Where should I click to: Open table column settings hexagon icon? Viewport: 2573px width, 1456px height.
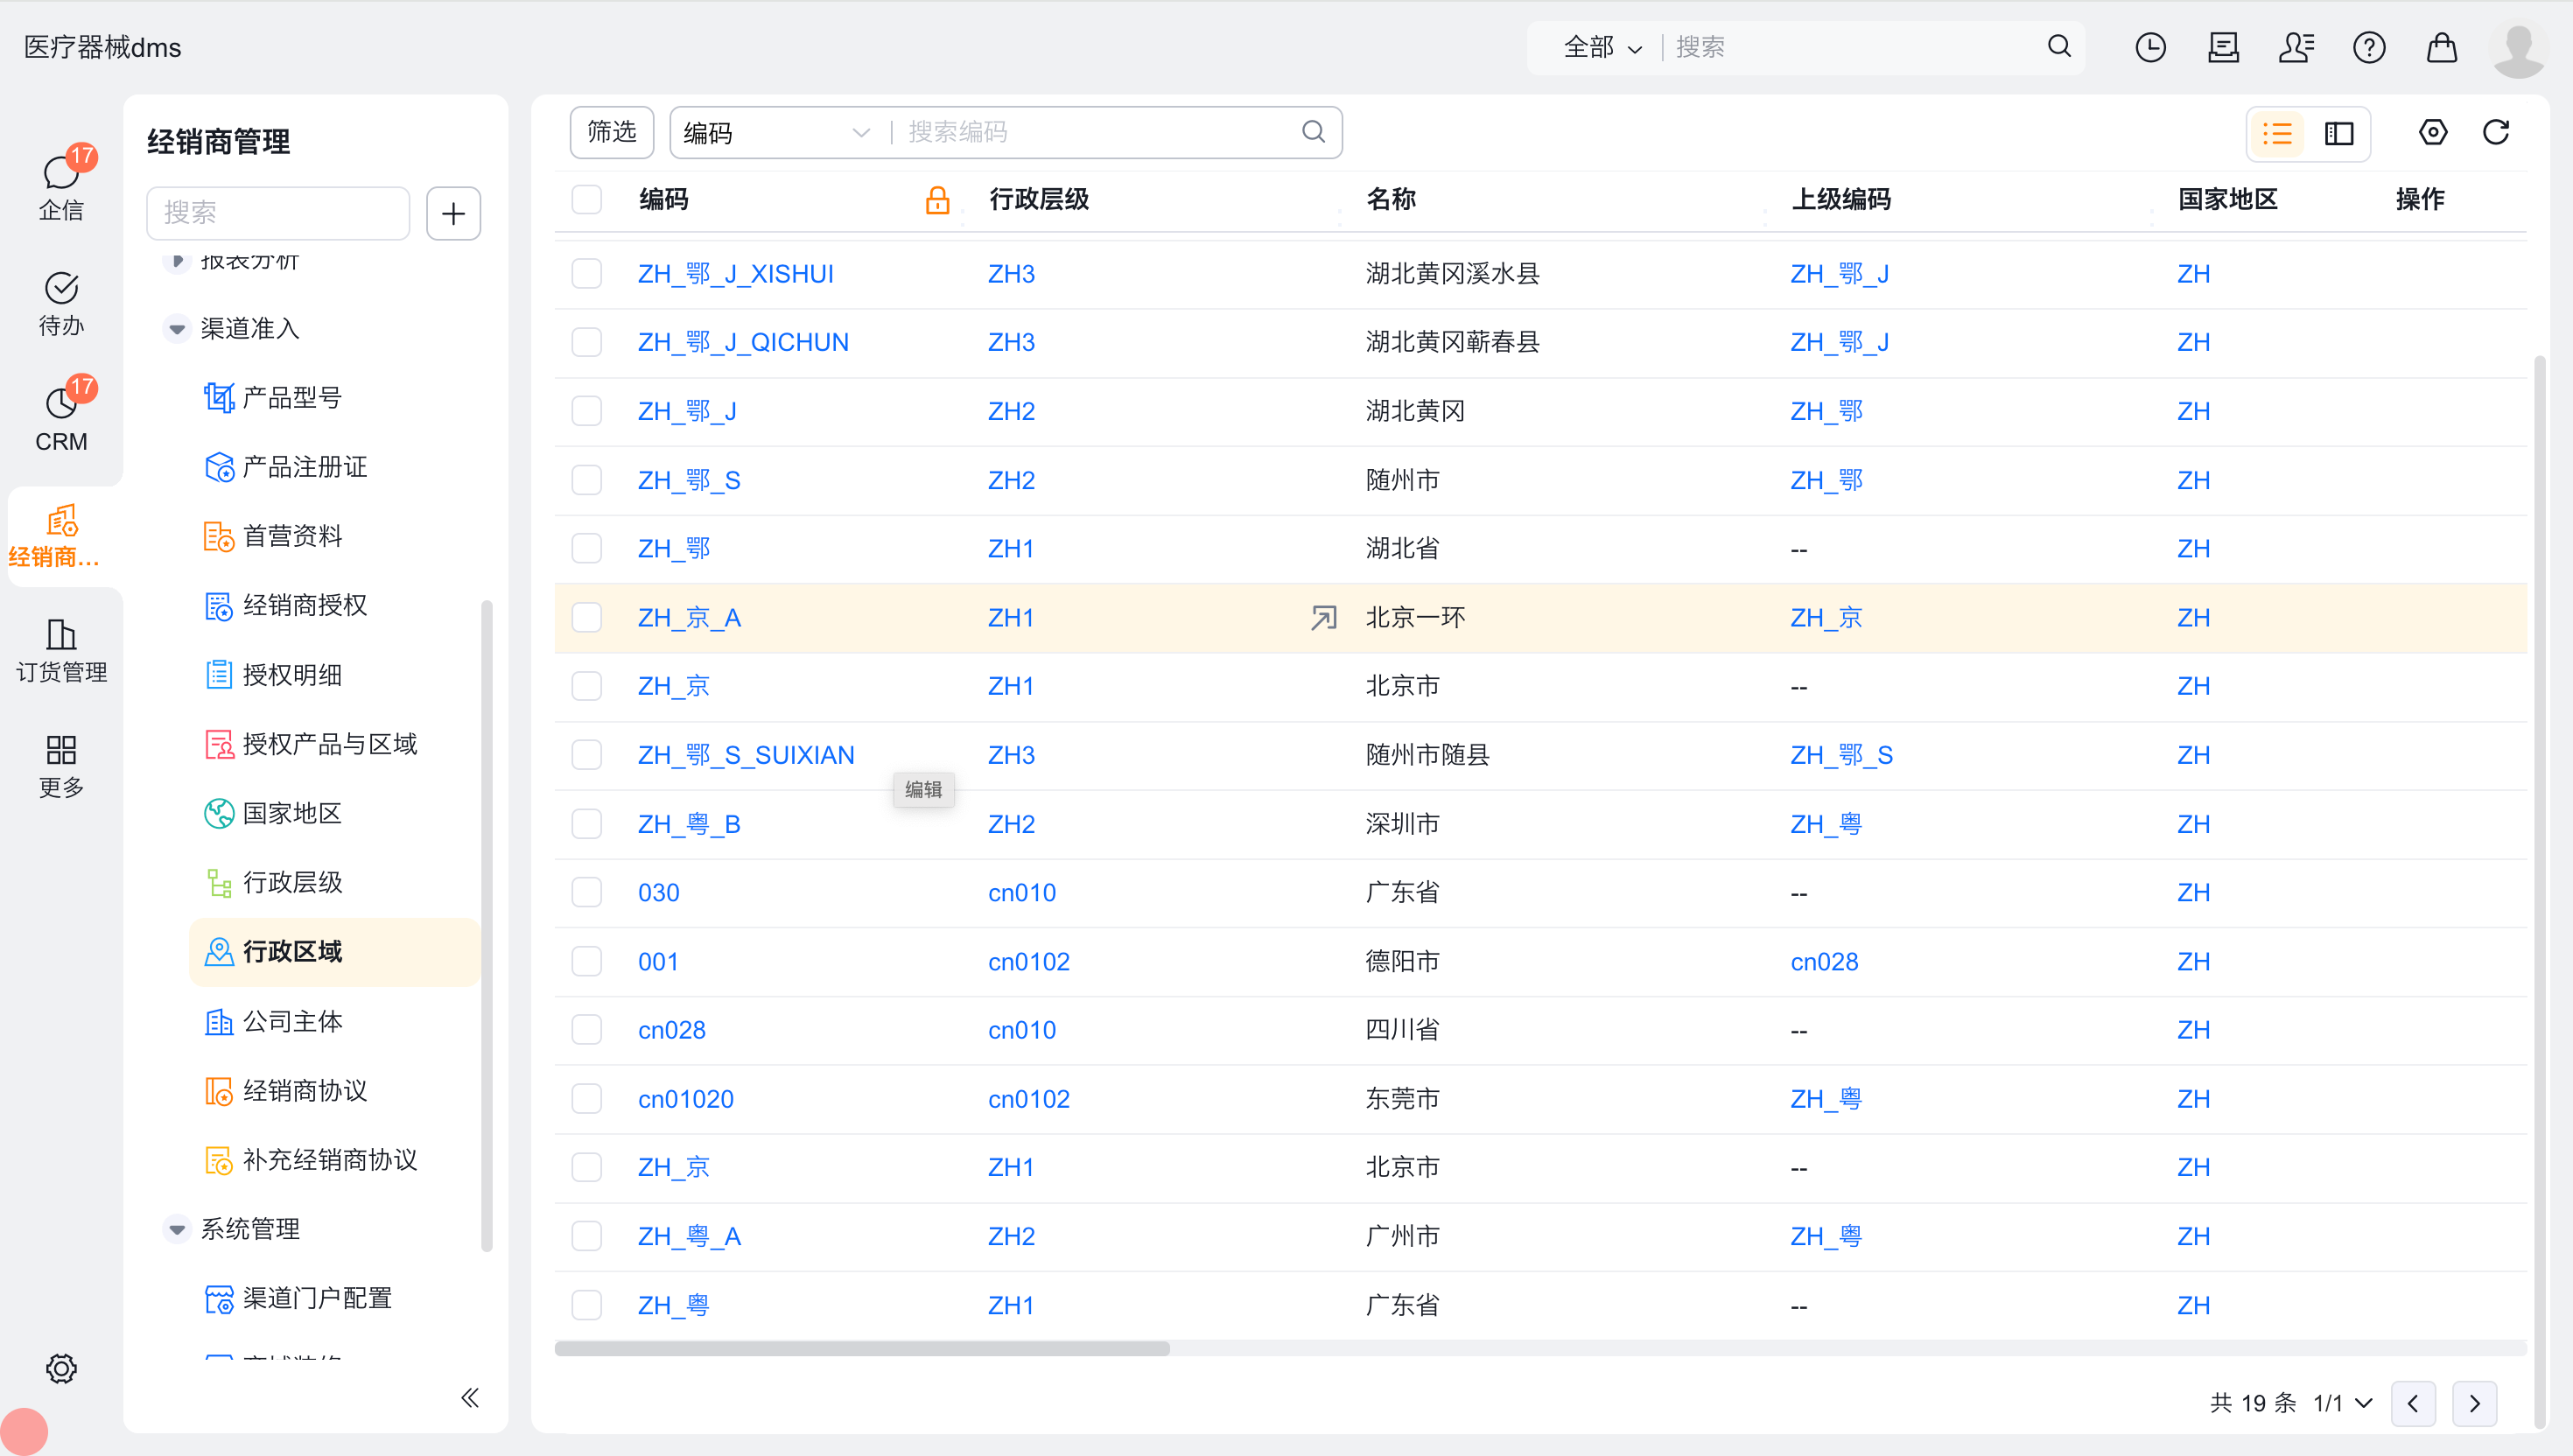[2433, 132]
